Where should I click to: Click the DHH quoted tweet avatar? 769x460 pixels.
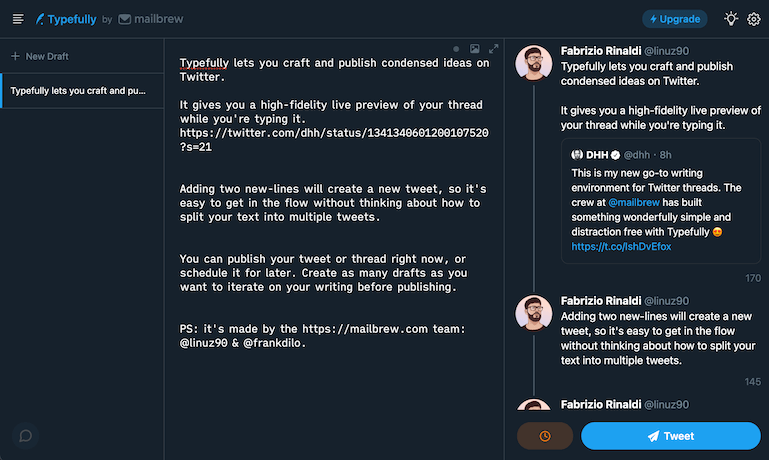(578, 155)
